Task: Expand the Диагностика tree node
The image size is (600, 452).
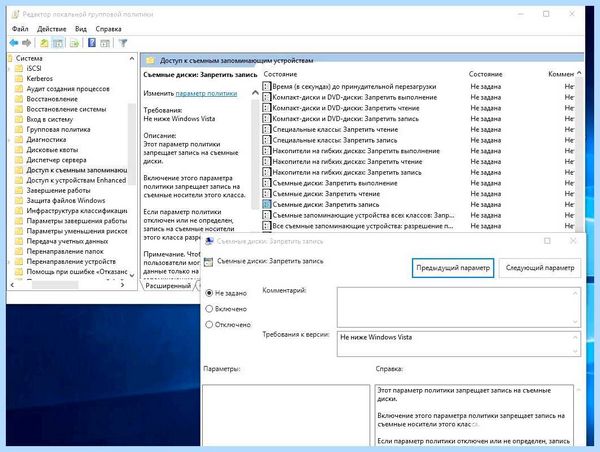Action: (10, 140)
